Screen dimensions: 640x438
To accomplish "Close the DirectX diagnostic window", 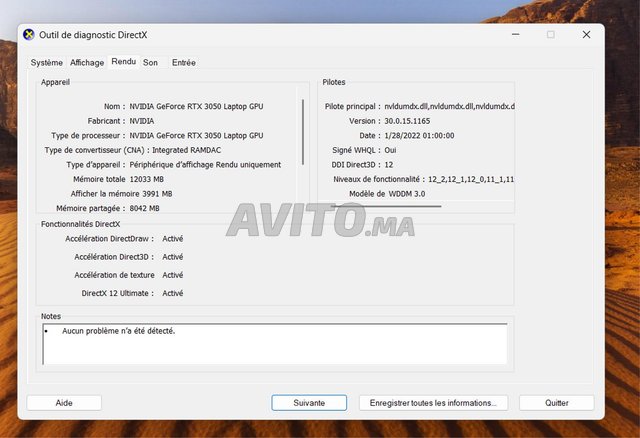I will [586, 34].
